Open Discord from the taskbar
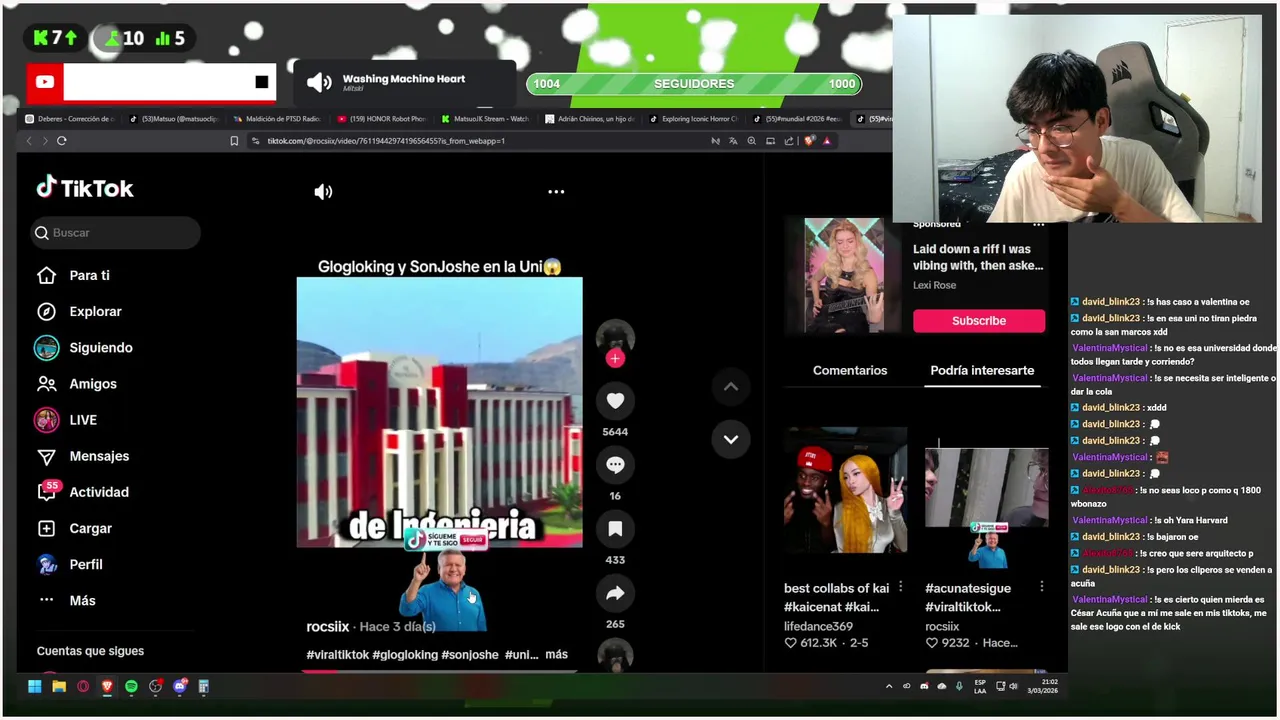 179,686
